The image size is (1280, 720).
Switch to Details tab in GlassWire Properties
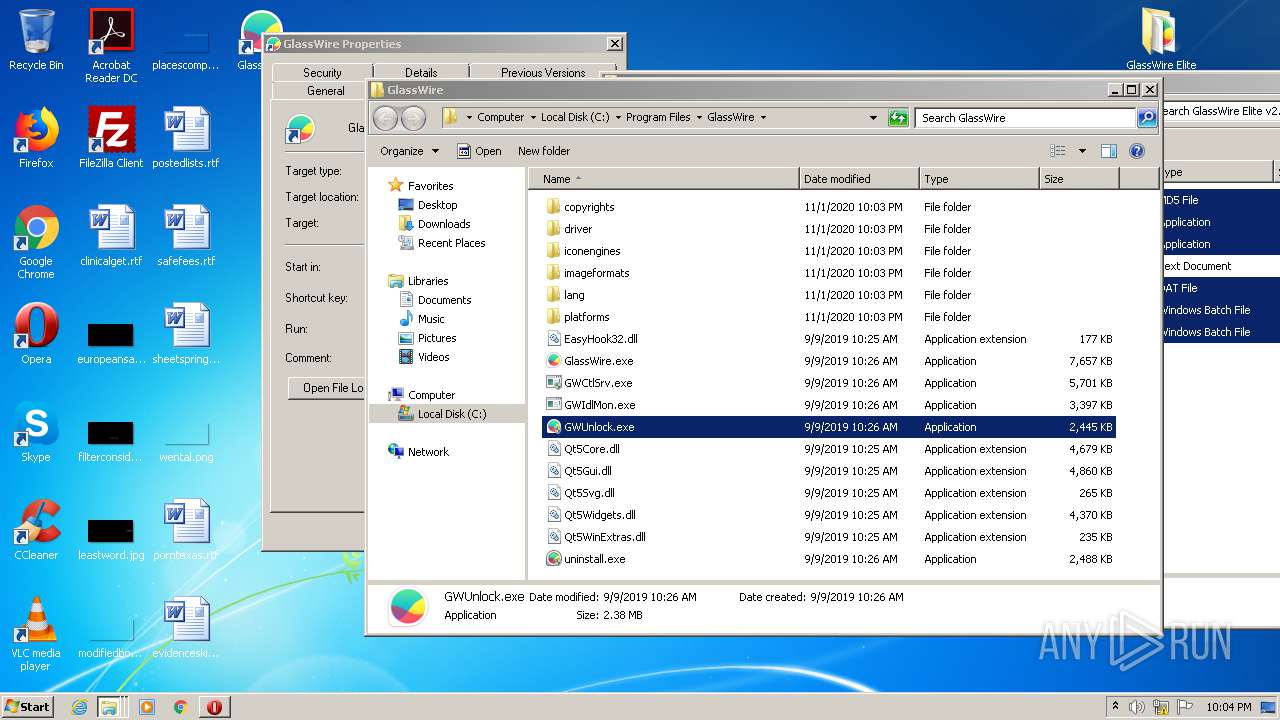[421, 72]
